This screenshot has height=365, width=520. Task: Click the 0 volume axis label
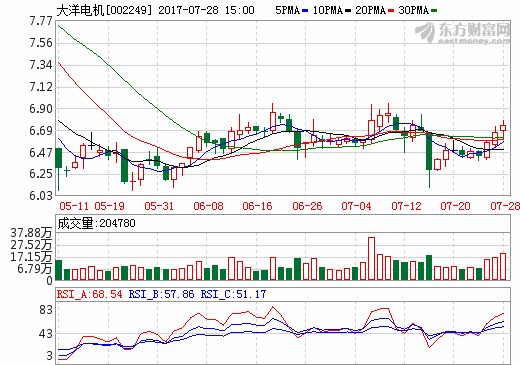pyautogui.click(x=49, y=281)
